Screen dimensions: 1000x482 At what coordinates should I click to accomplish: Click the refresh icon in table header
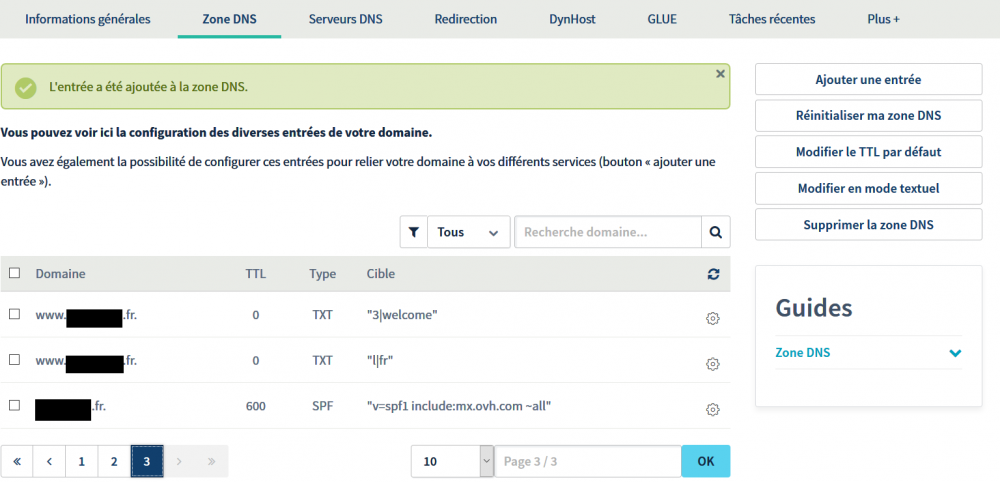click(712, 274)
